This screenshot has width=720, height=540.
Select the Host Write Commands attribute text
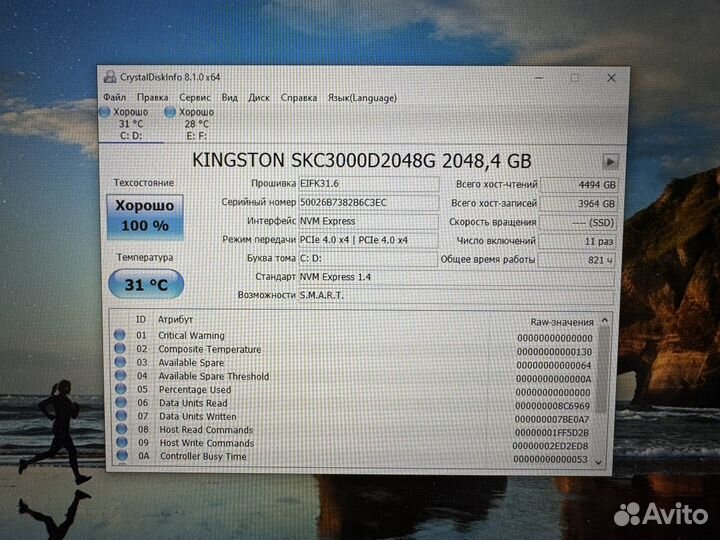207,443
